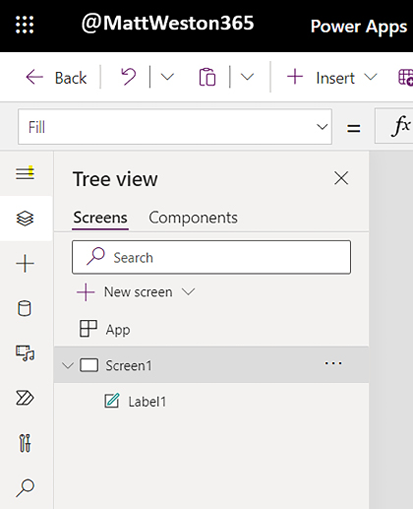Viewport: 413px width, 509px height.
Task: Open the Insert pane plus icon
Action: [x=25, y=263]
